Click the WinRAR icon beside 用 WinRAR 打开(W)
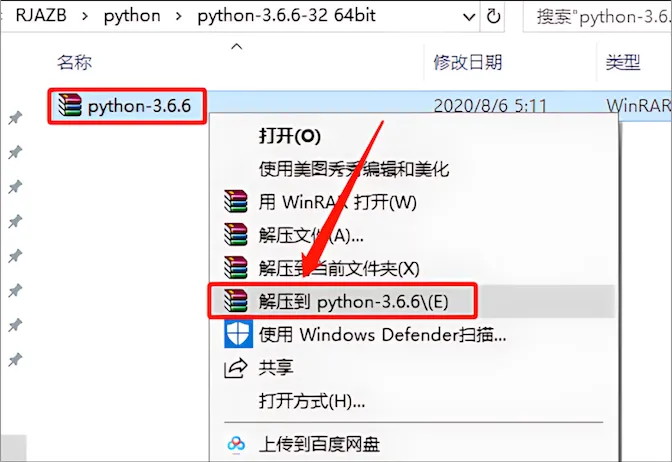This screenshot has height=462, width=672. (x=236, y=202)
